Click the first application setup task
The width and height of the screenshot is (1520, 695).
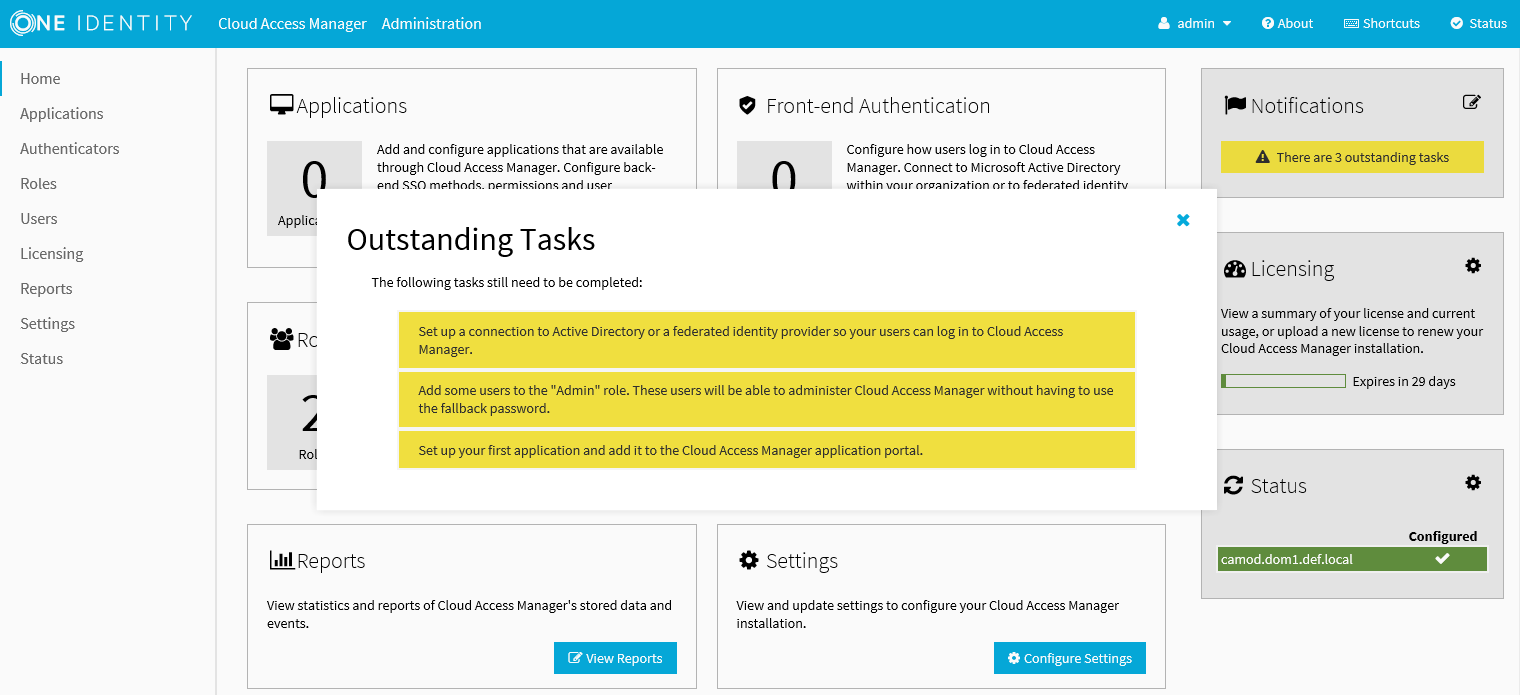767,450
